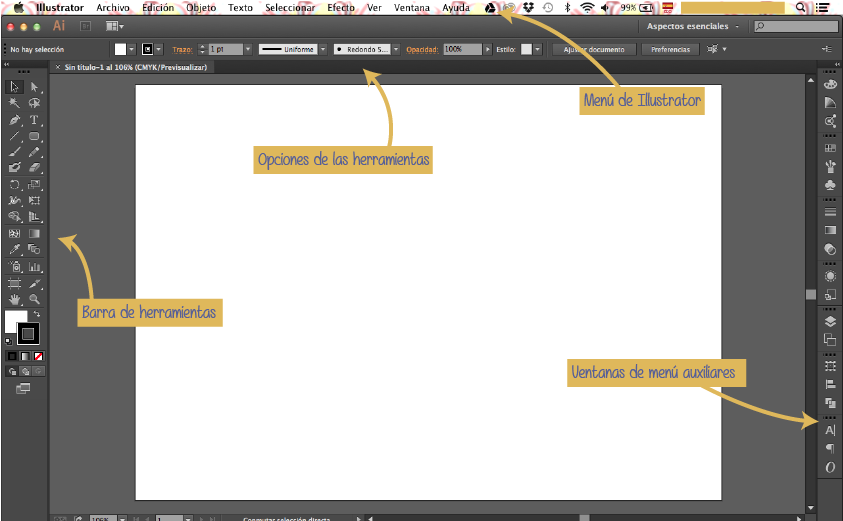
Task: Select the Rotate tool
Action: tap(15, 184)
